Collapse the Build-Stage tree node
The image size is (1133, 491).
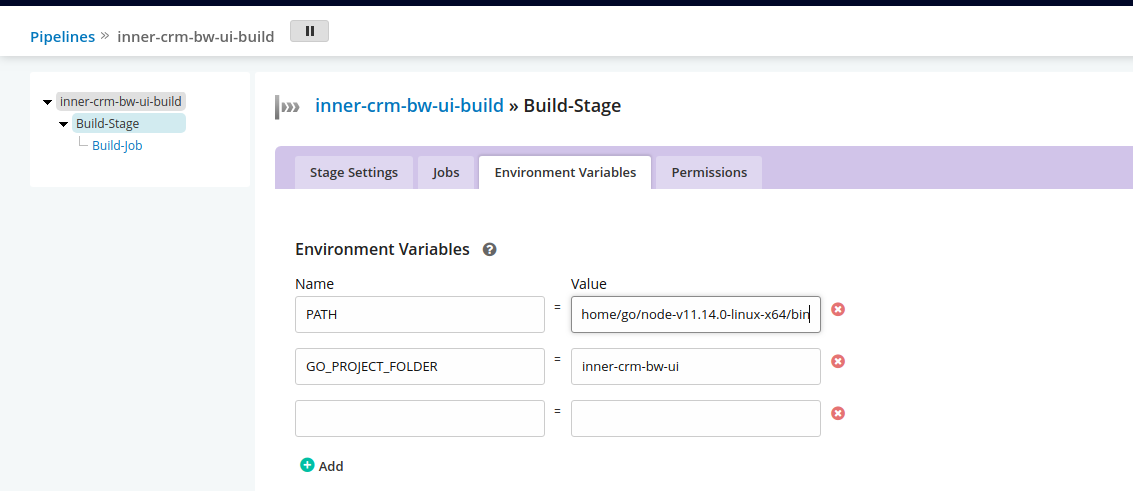63,125
